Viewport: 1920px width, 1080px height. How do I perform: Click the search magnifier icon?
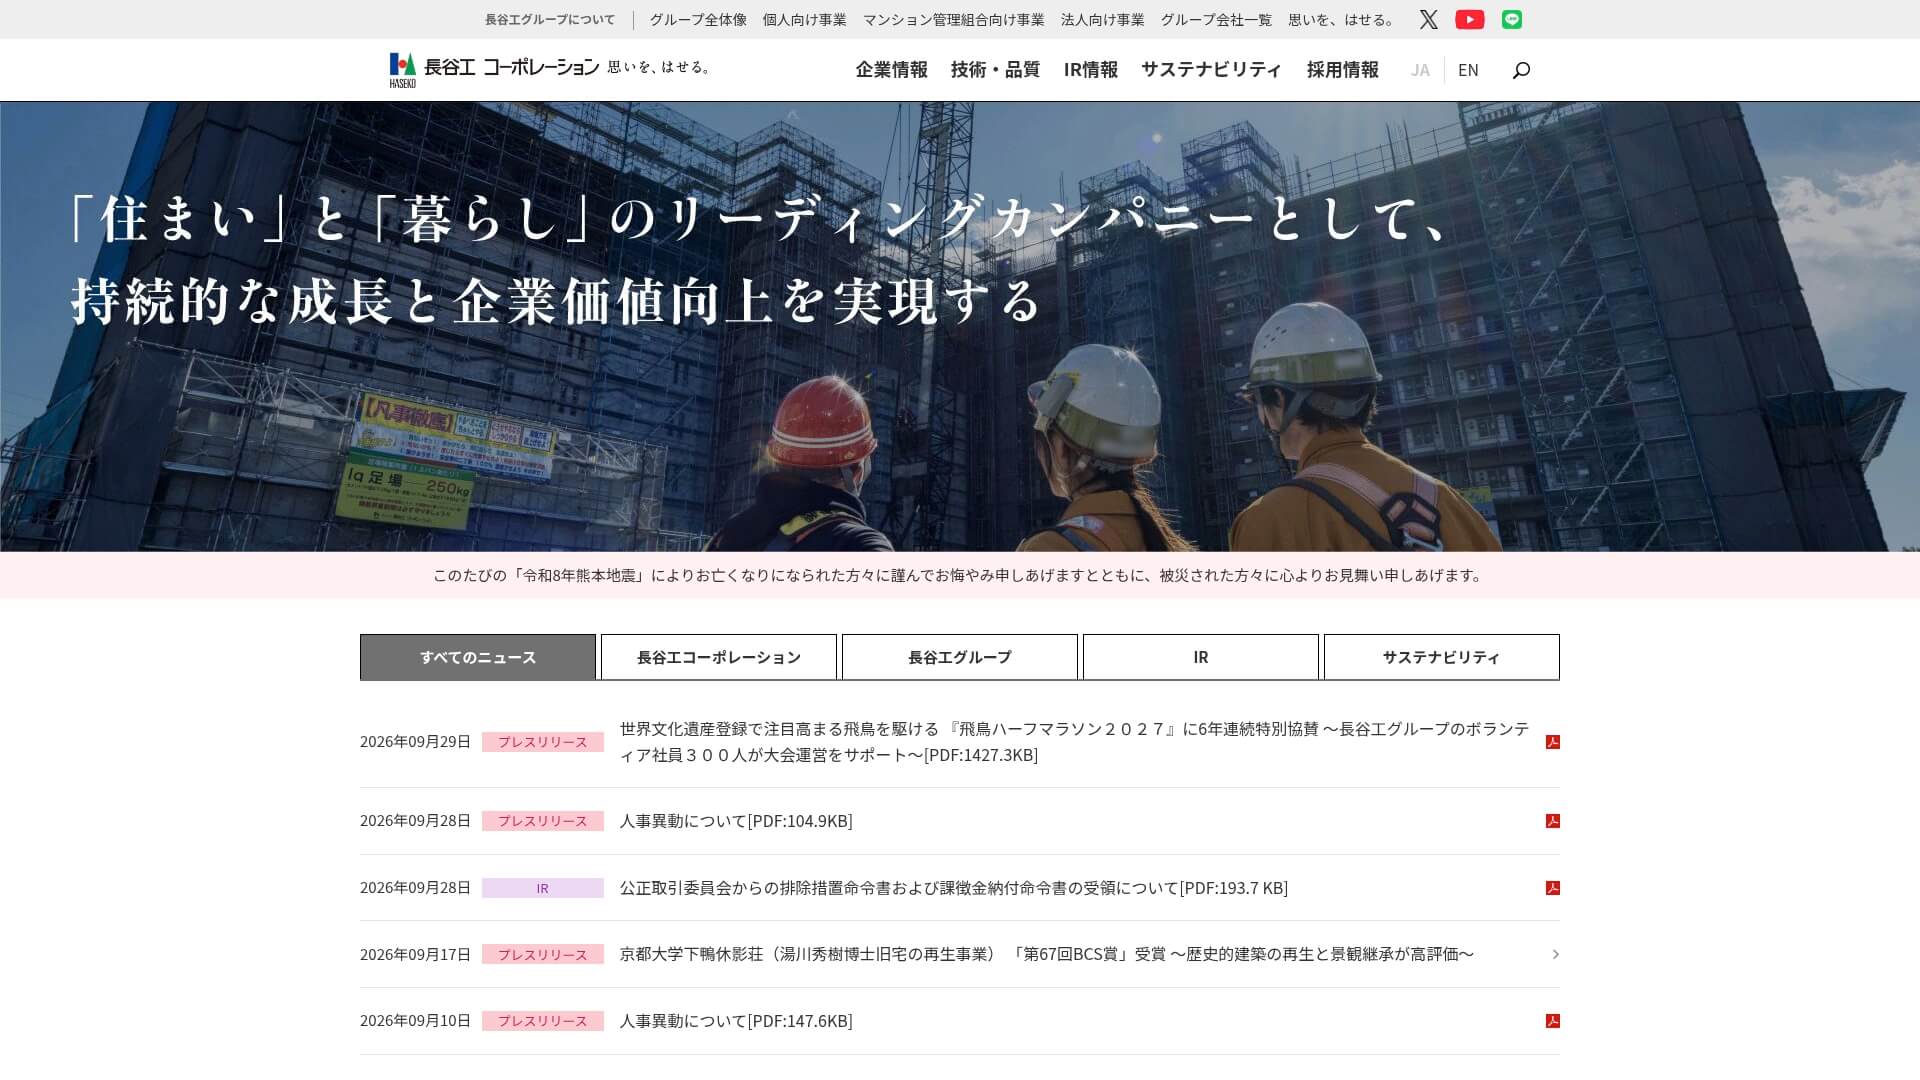click(1521, 70)
